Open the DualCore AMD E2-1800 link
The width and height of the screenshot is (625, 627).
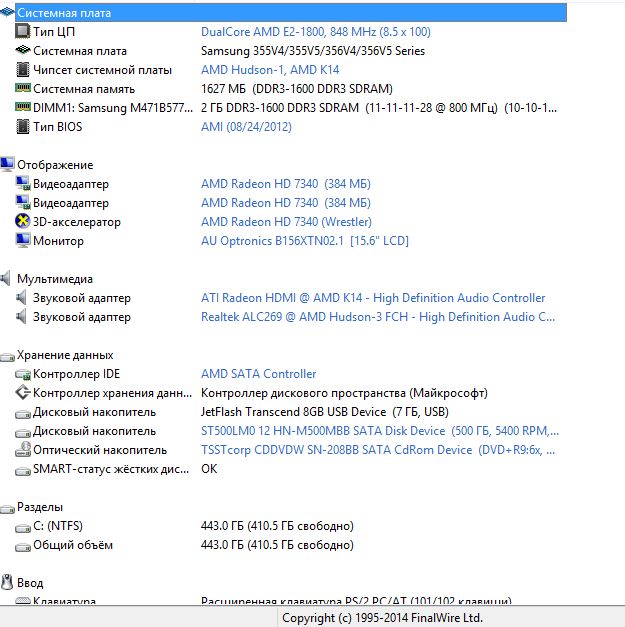(x=315, y=32)
